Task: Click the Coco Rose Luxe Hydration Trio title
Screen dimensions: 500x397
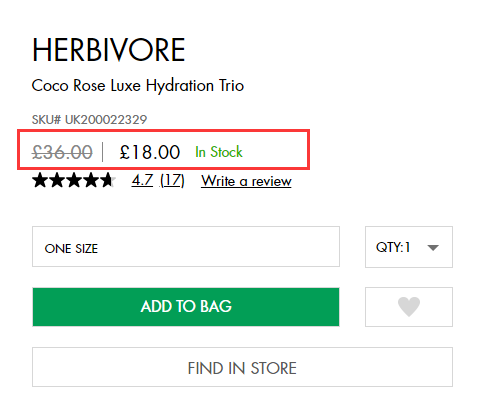Action: pos(138,86)
